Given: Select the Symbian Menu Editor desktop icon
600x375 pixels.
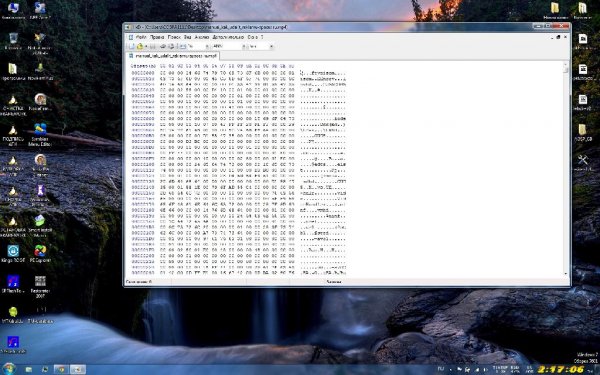Looking at the screenshot, I should tap(40, 135).
